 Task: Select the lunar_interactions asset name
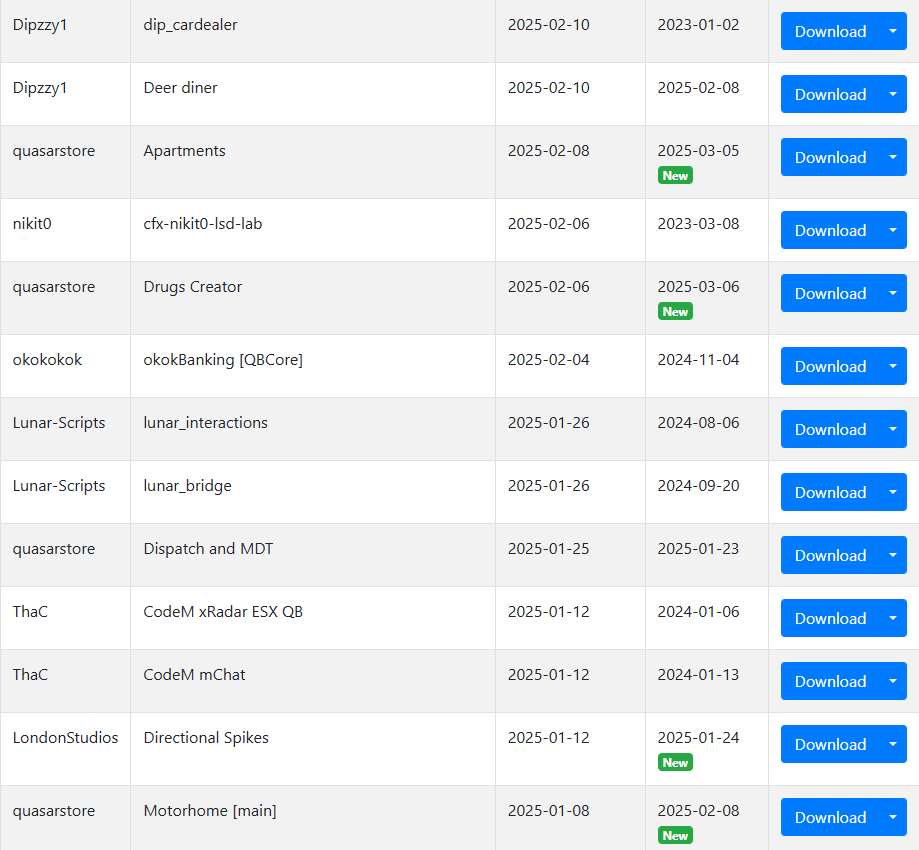coord(206,423)
